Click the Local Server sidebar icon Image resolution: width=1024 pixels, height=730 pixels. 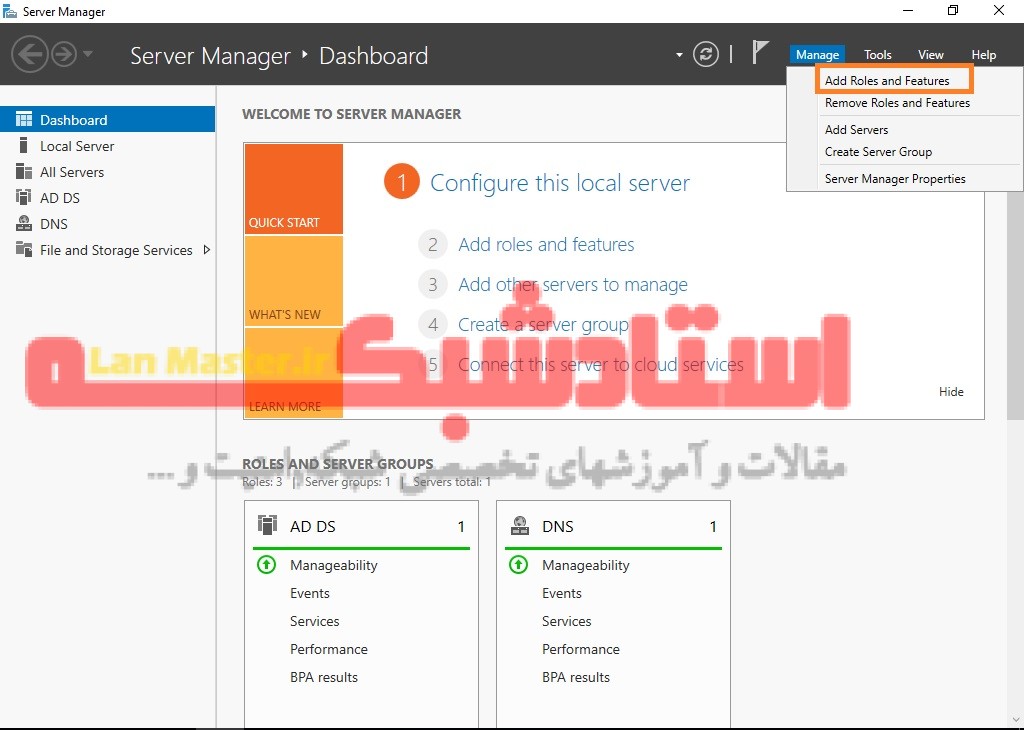pyautogui.click(x=24, y=145)
